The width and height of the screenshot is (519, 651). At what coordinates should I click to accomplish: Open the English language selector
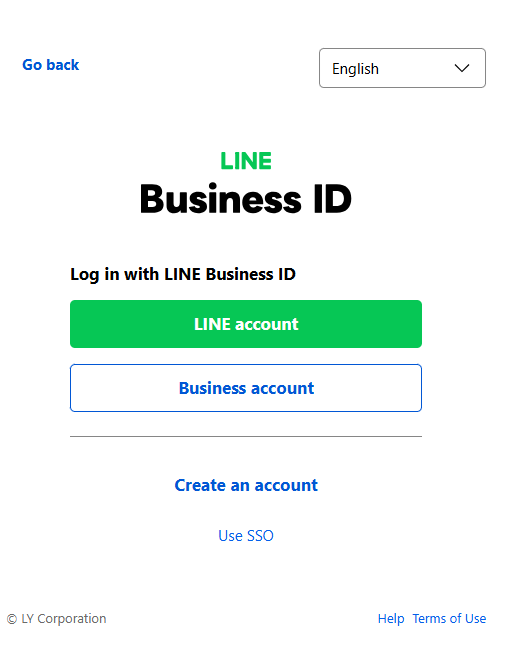(402, 68)
